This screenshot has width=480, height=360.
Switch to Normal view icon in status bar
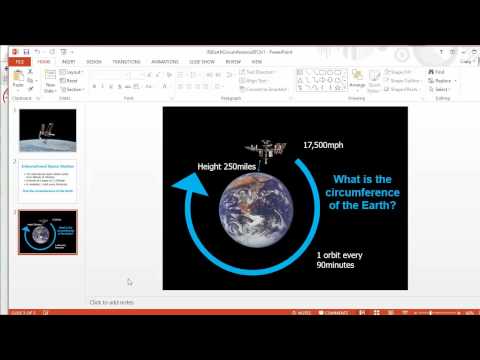362,313
